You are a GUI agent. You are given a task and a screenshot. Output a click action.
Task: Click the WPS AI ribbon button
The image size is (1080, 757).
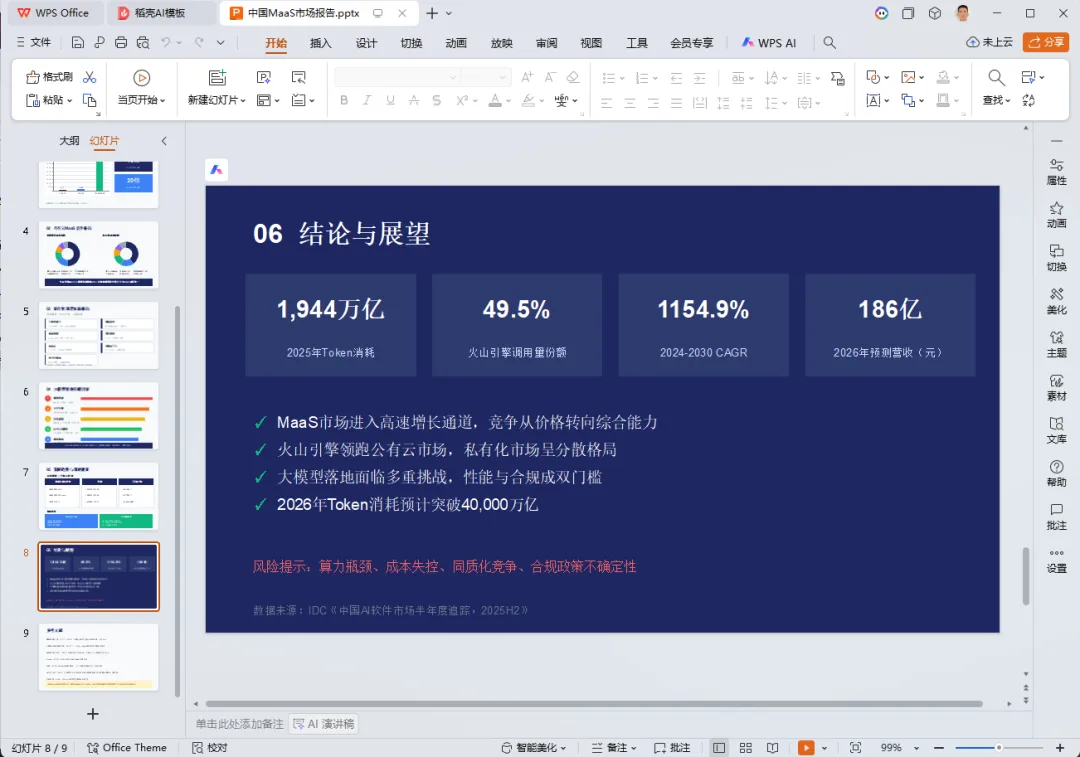[769, 43]
